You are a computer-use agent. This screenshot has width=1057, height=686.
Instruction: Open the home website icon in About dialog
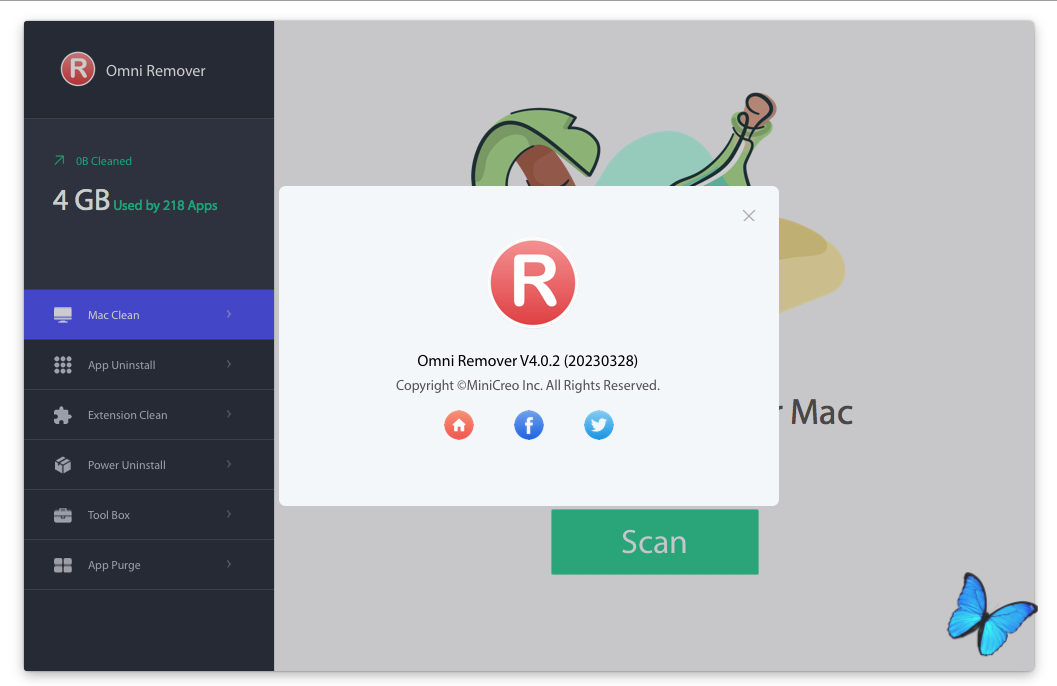click(x=459, y=425)
